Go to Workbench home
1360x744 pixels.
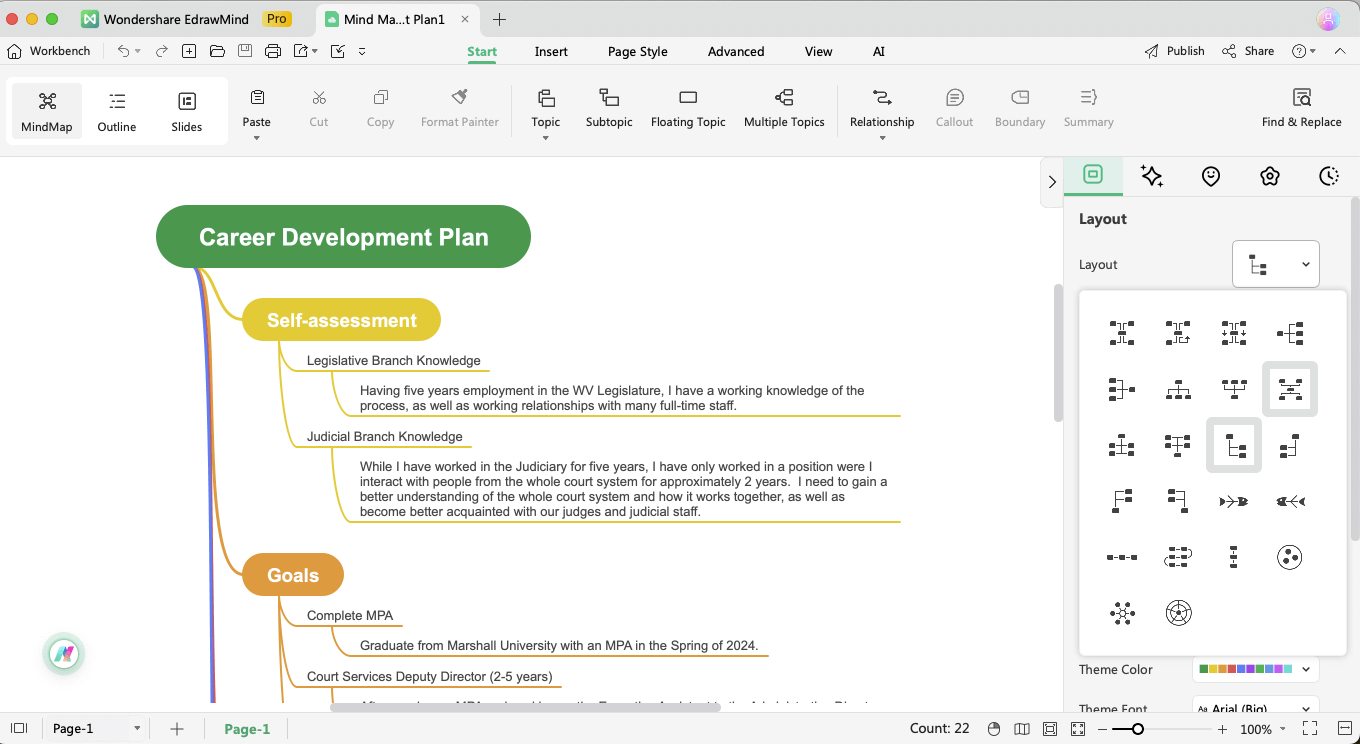pos(49,51)
